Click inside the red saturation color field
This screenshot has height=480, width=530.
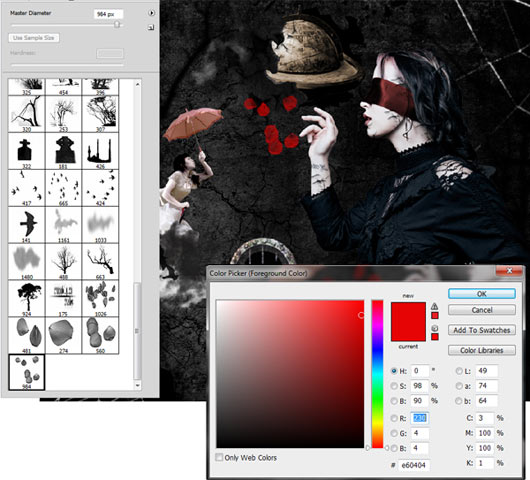pyautogui.click(x=290, y=374)
